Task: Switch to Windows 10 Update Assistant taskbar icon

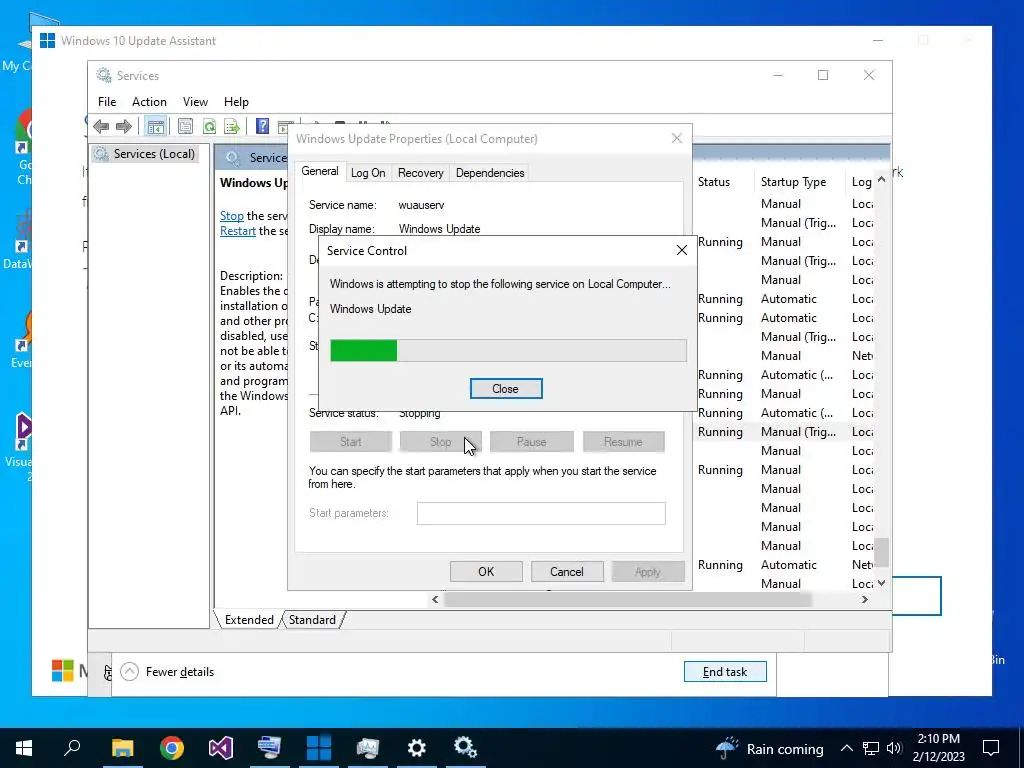Action: [x=319, y=748]
